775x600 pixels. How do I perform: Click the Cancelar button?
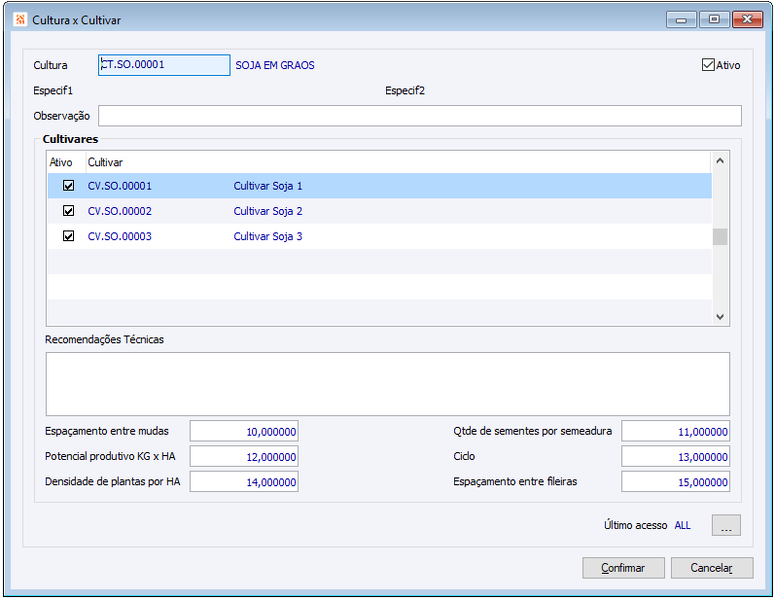click(x=712, y=568)
